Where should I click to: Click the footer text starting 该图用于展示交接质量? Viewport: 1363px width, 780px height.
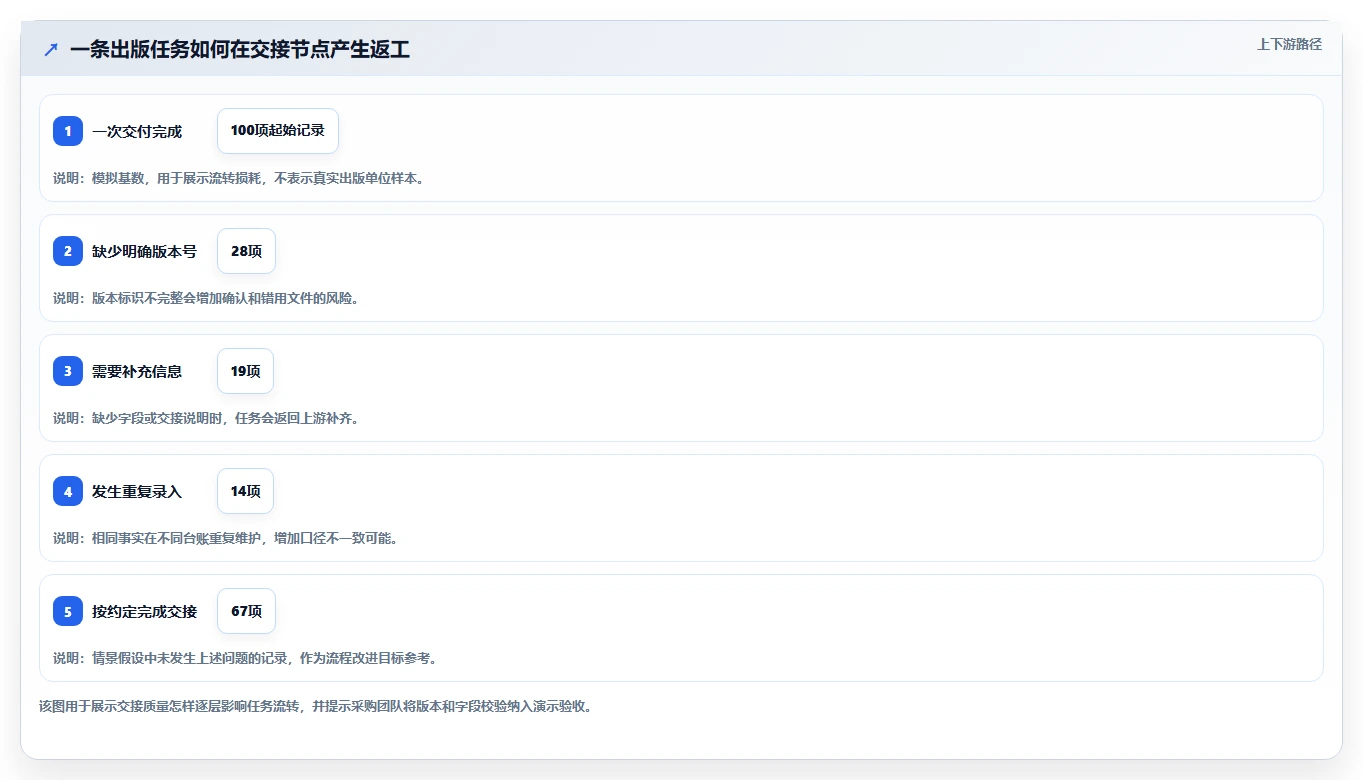(x=315, y=706)
